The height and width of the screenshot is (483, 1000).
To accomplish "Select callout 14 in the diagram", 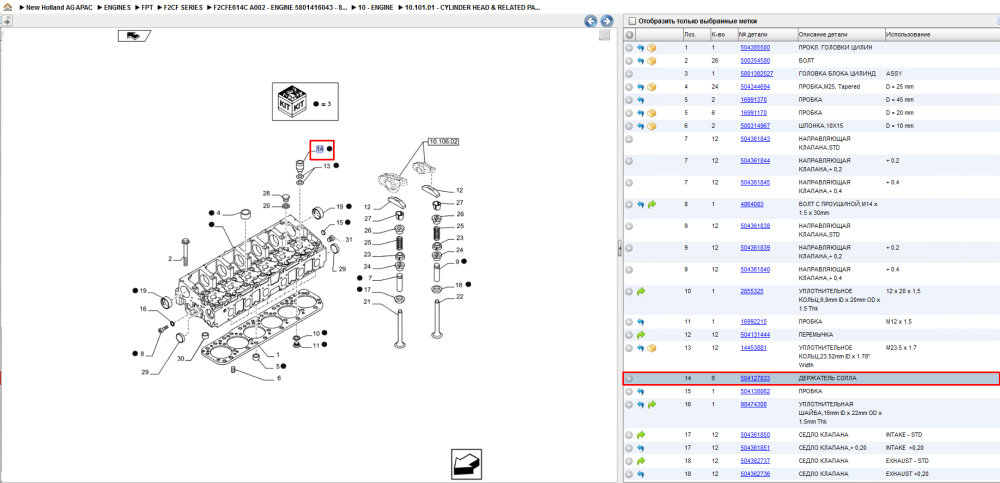I will (320, 149).
